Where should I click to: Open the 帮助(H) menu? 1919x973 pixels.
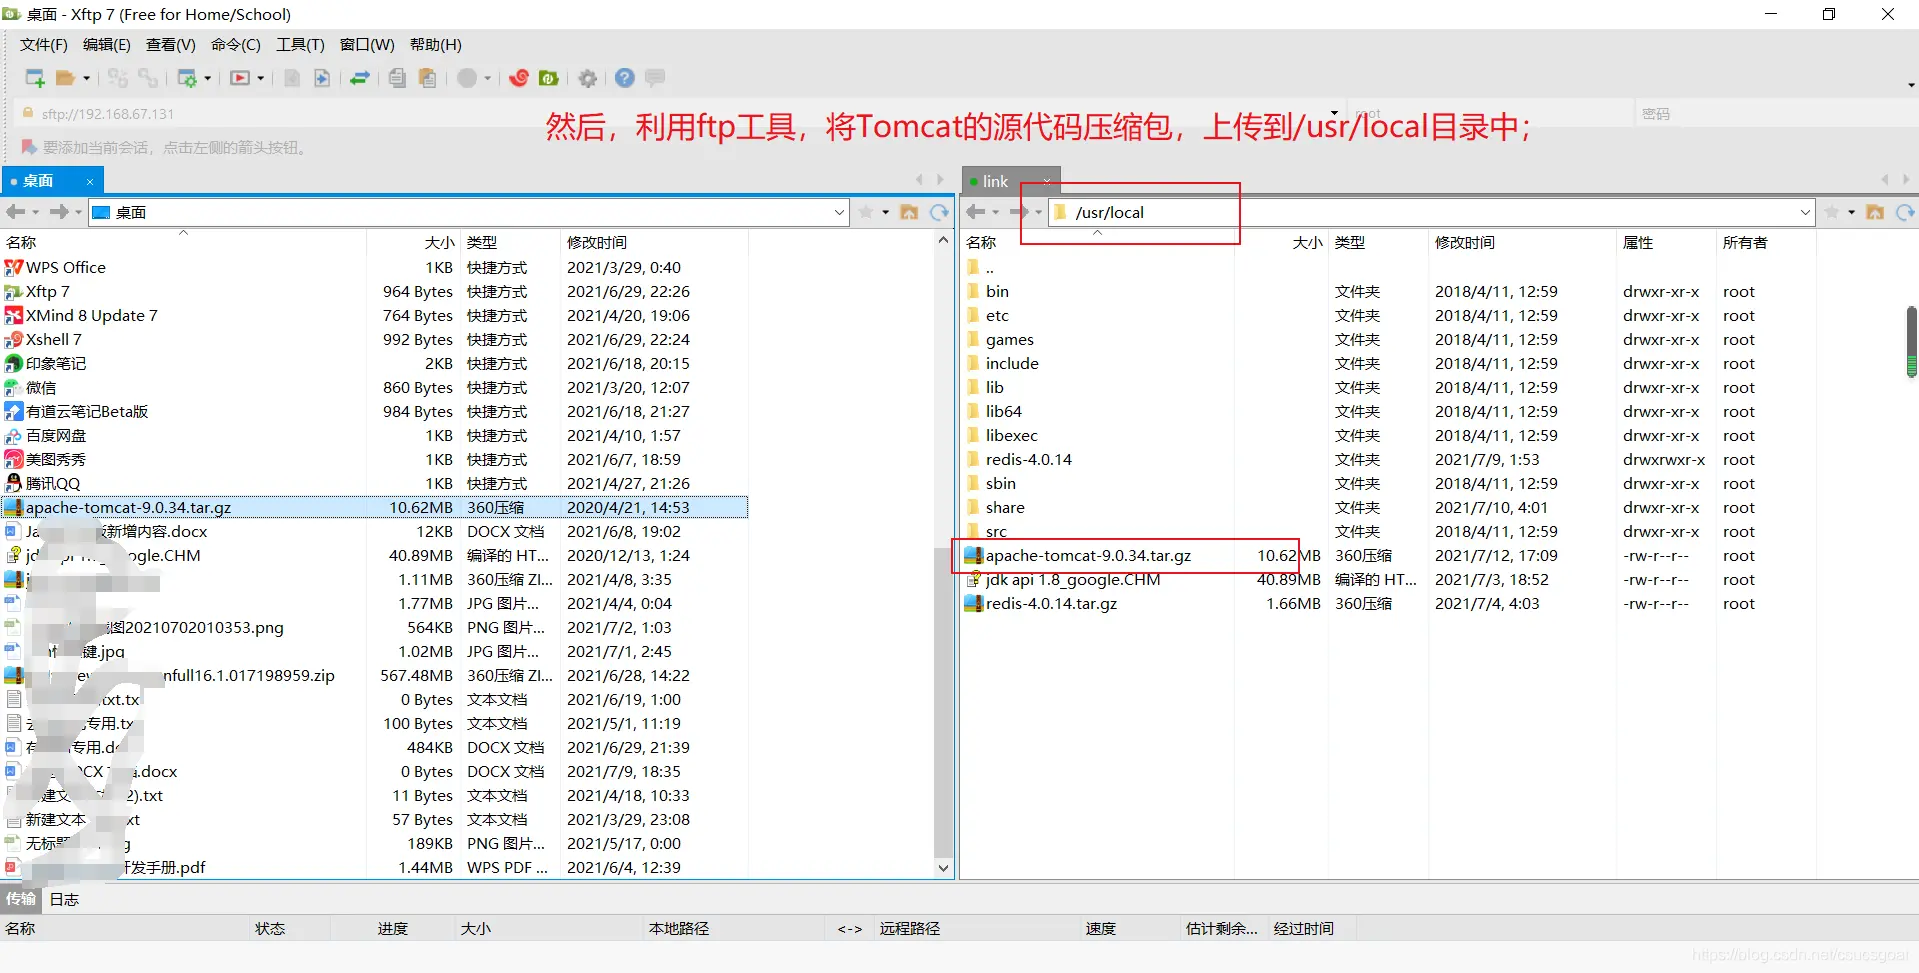(436, 45)
